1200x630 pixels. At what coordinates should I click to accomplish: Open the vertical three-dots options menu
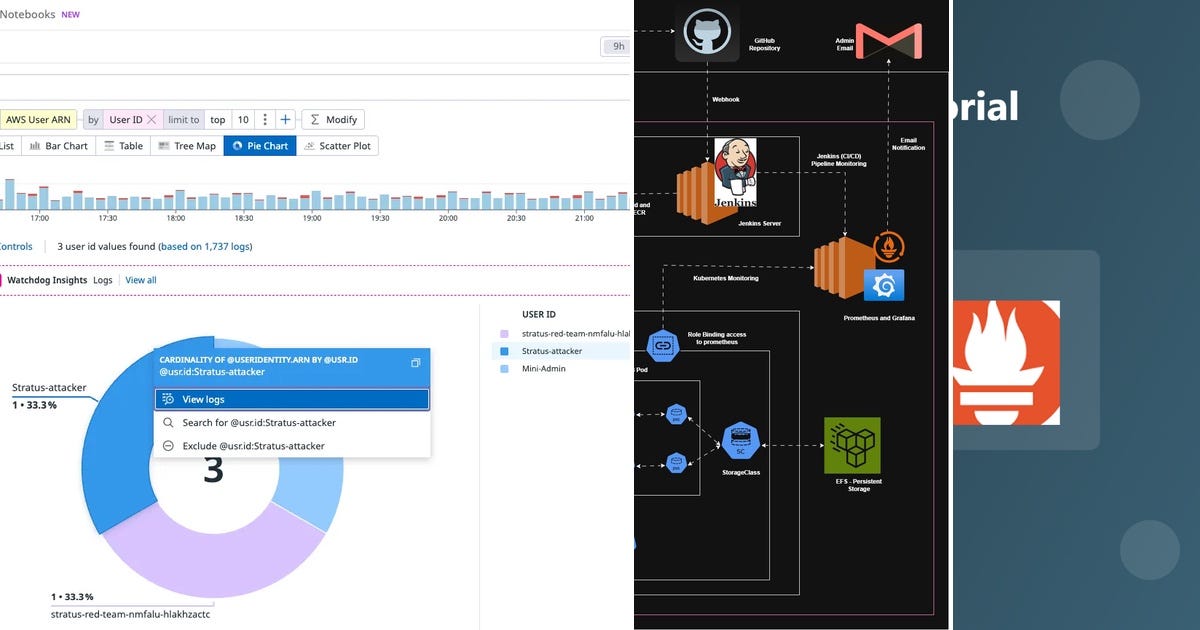pos(265,120)
